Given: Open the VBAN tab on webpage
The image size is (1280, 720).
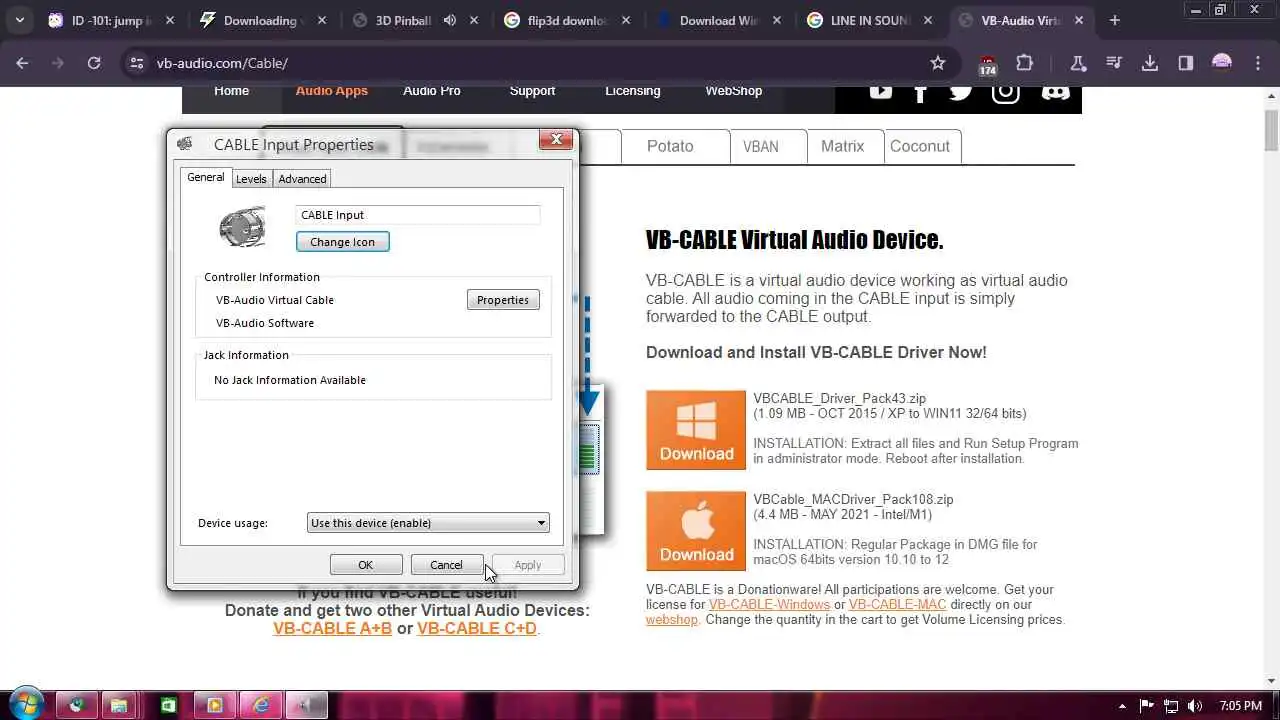Looking at the screenshot, I should [x=760, y=146].
